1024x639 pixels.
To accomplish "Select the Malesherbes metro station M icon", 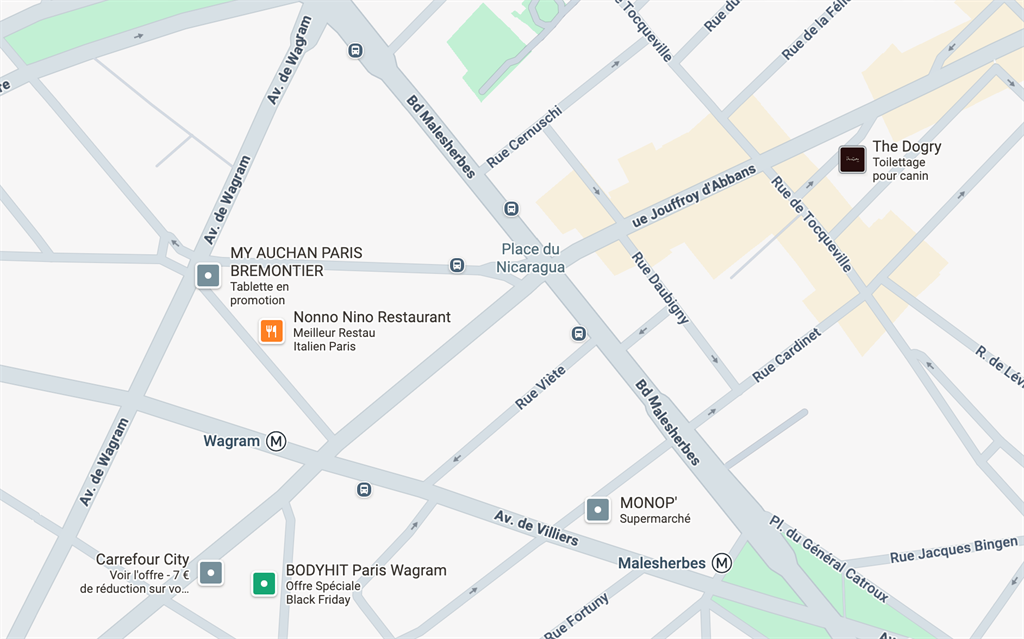I will [x=722, y=563].
